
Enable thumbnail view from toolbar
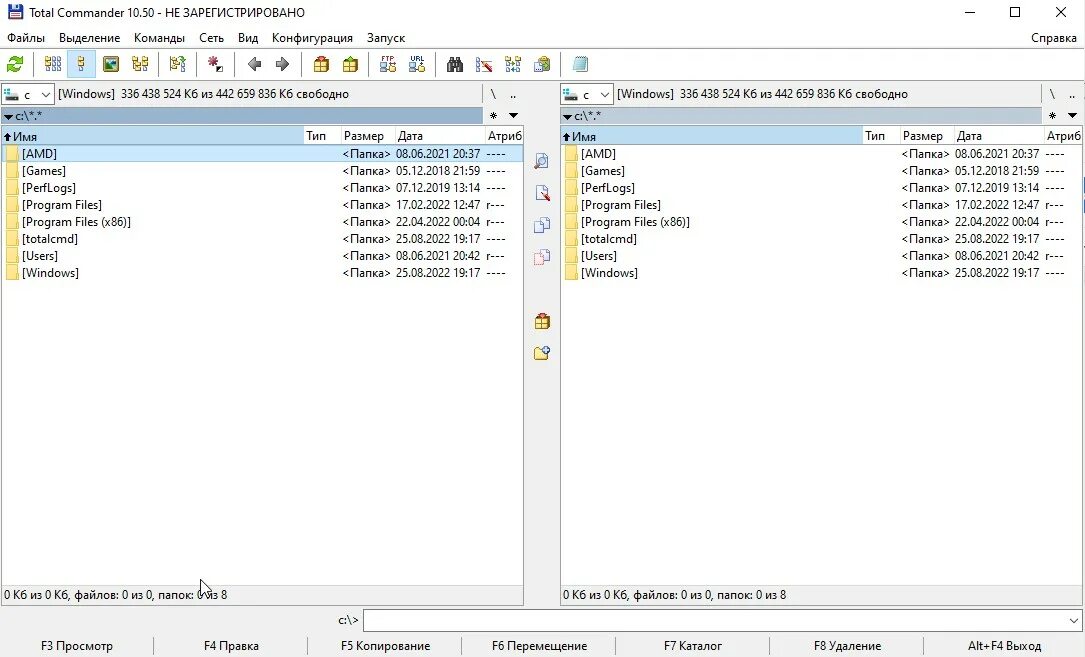tap(111, 64)
